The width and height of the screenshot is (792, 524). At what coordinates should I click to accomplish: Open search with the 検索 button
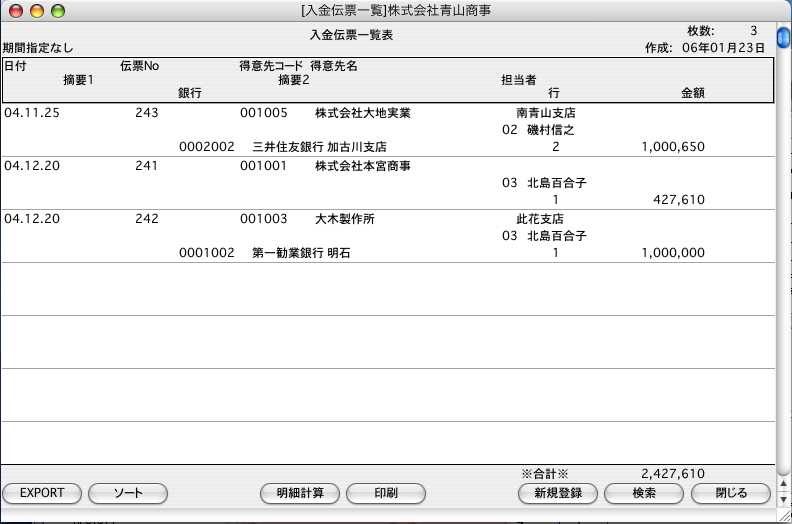644,493
